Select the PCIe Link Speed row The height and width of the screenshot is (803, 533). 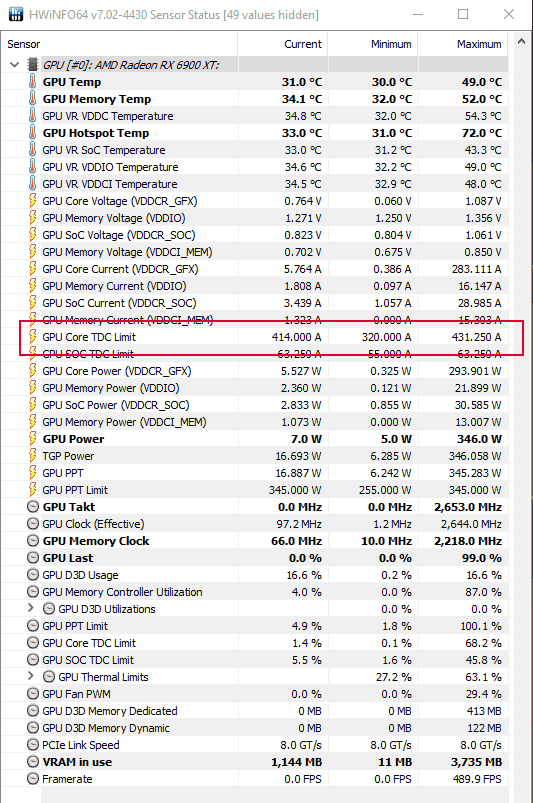point(255,745)
